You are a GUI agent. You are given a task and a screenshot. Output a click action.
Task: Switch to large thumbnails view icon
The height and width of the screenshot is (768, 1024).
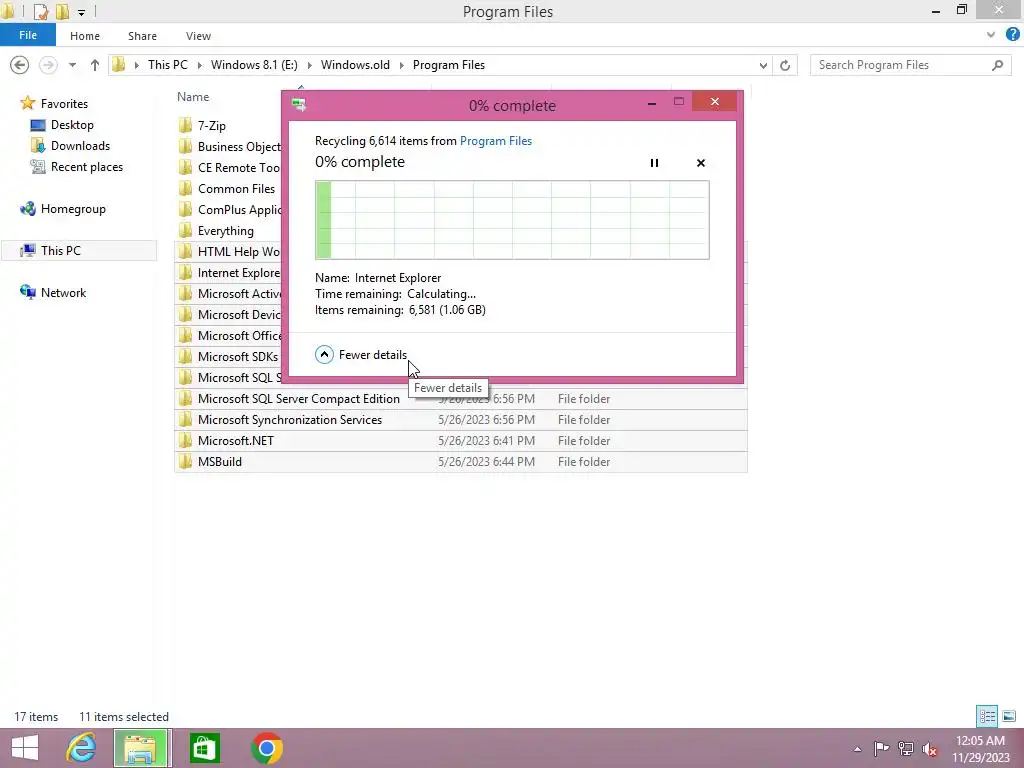pyautogui.click(x=1009, y=716)
